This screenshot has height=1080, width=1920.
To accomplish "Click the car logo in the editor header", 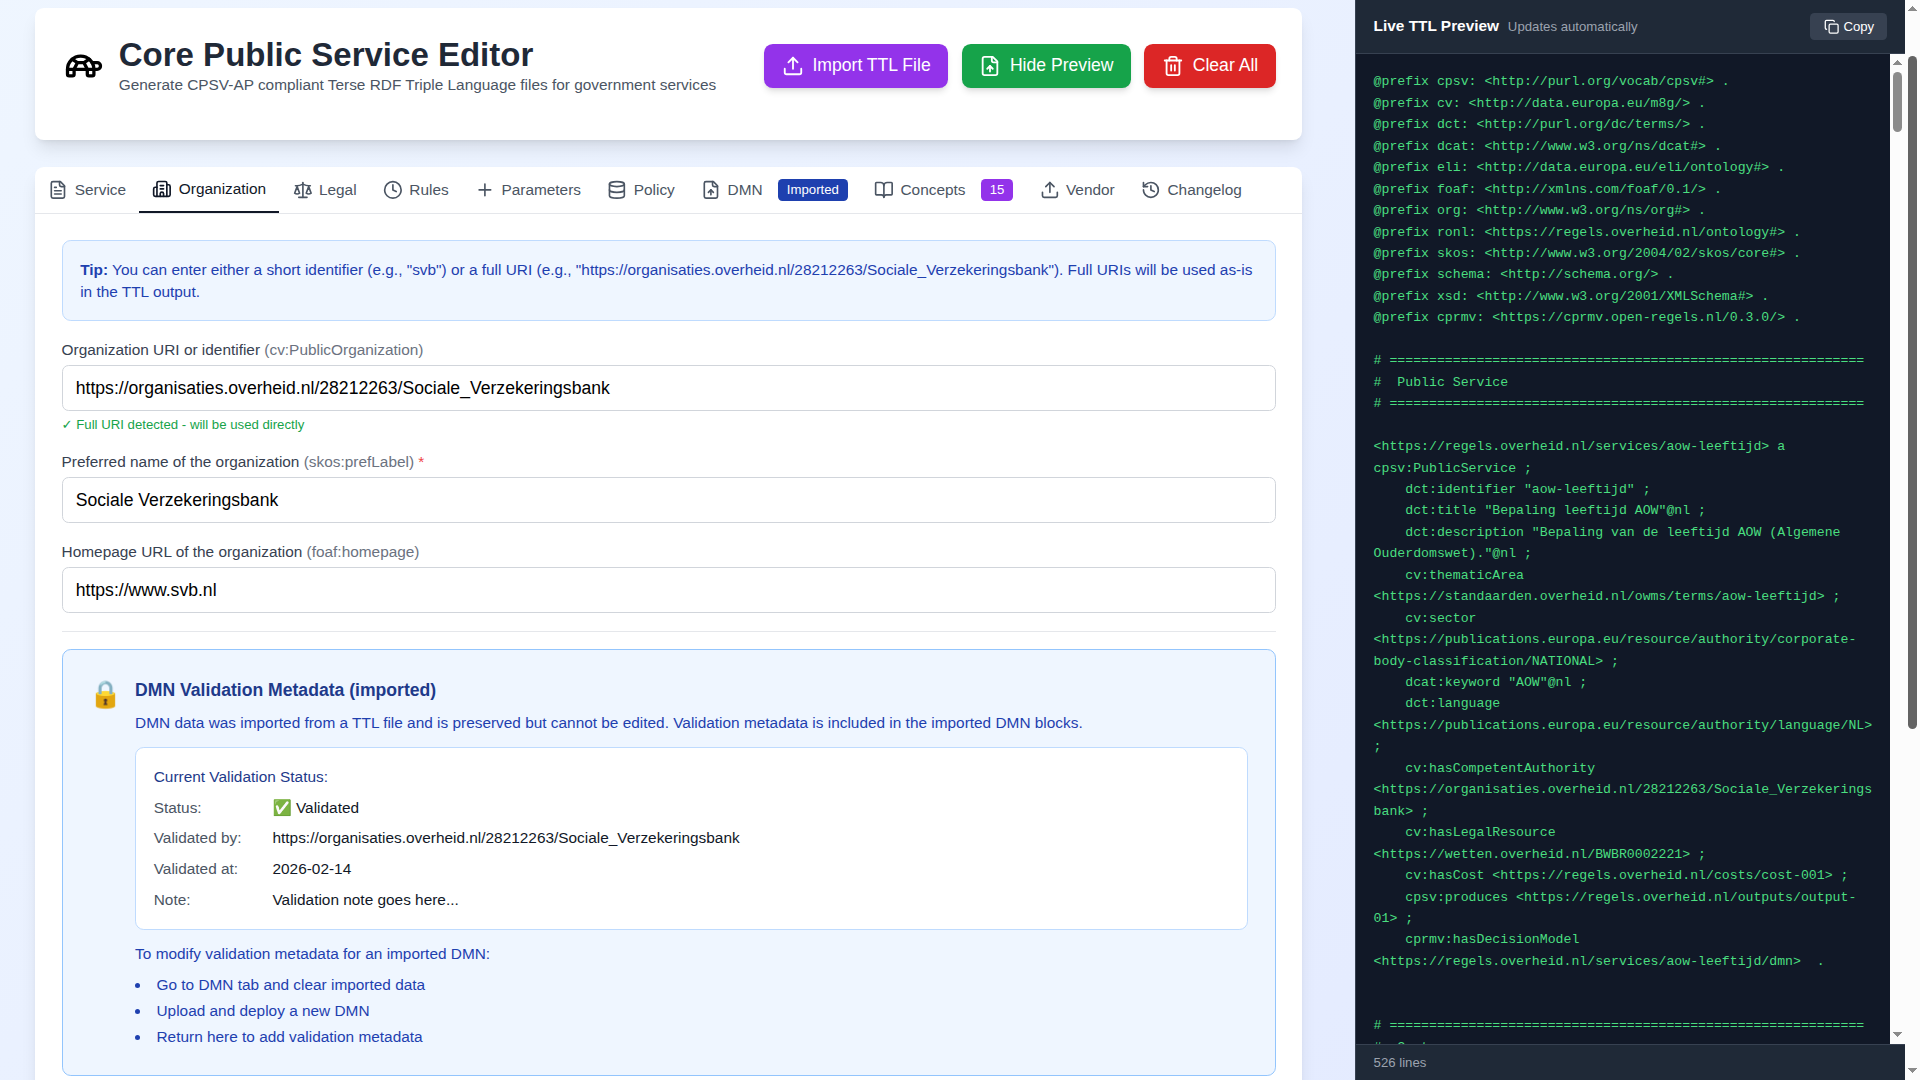I will pos(83,66).
